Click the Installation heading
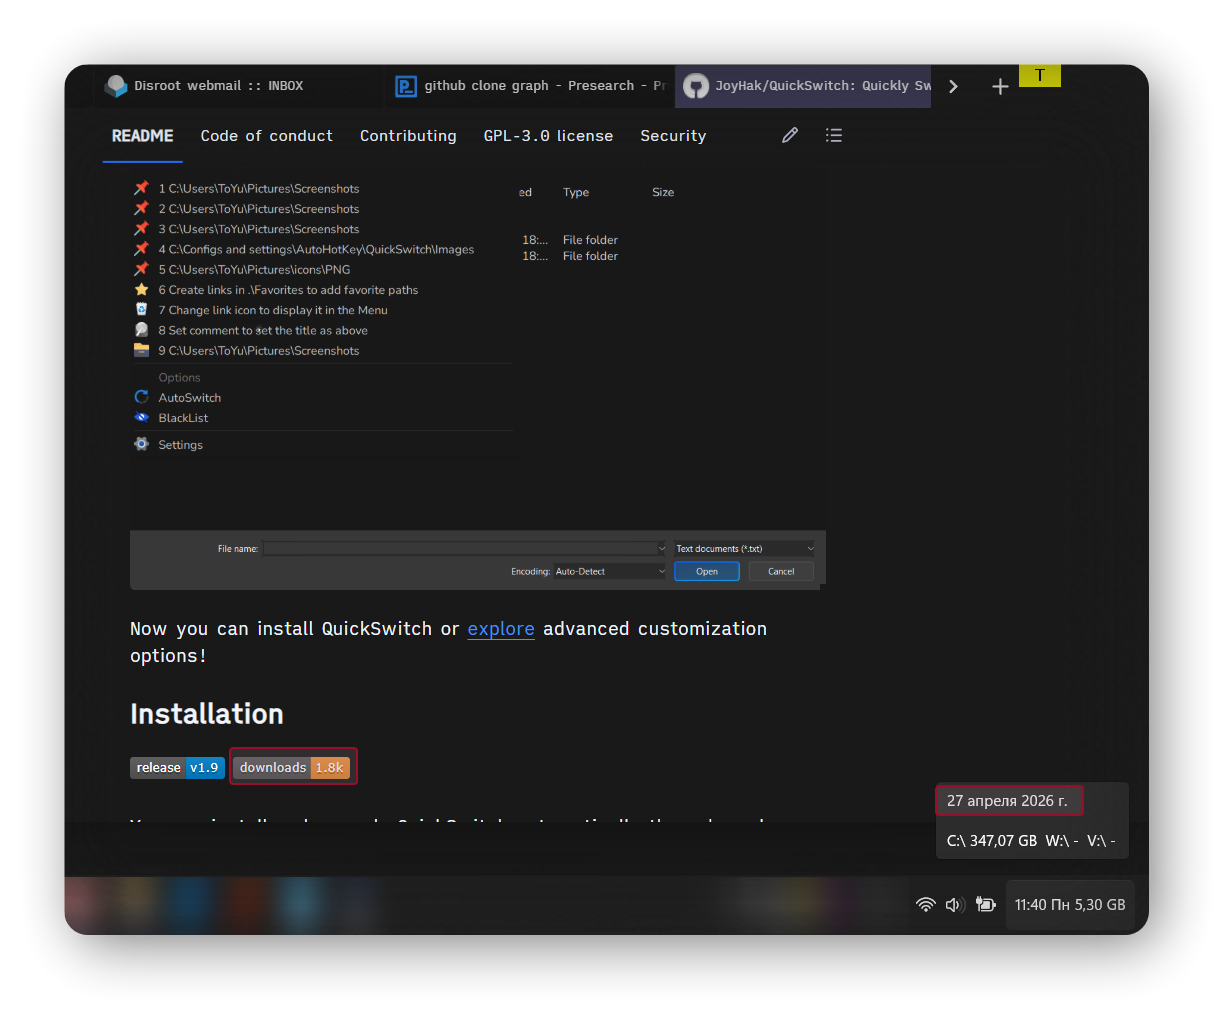 click(x=207, y=714)
